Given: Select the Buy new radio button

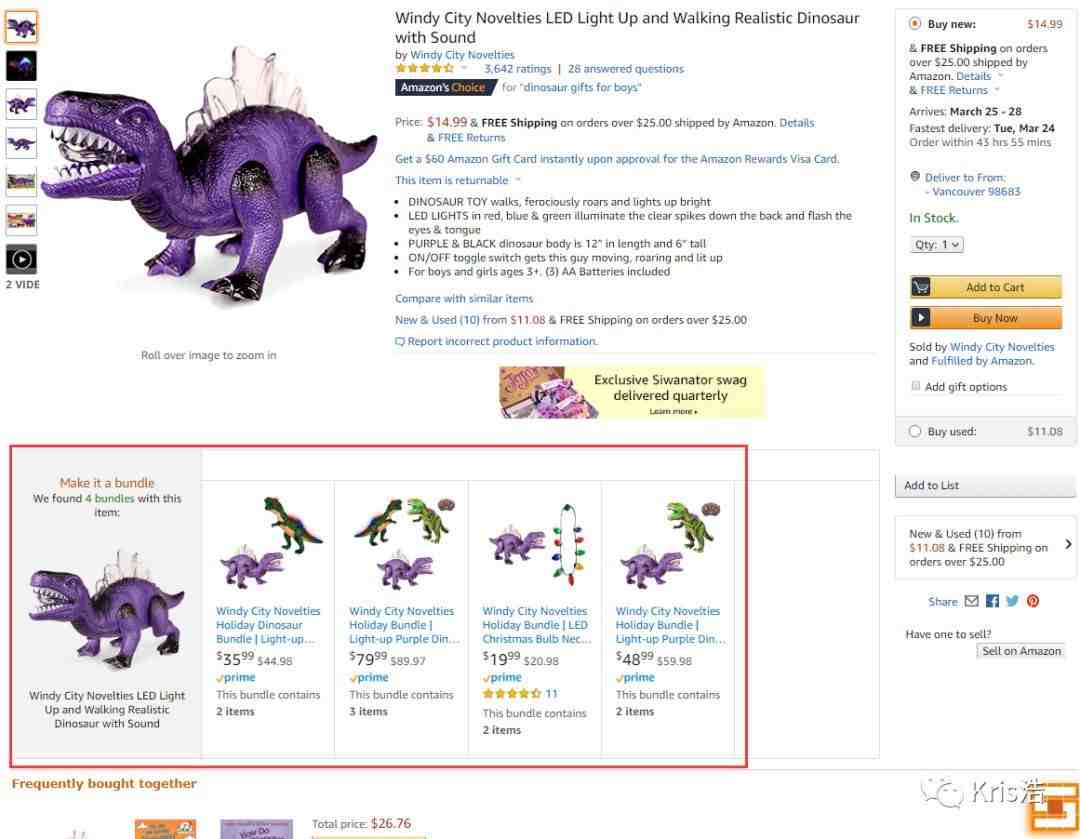Looking at the screenshot, I should 915,24.
